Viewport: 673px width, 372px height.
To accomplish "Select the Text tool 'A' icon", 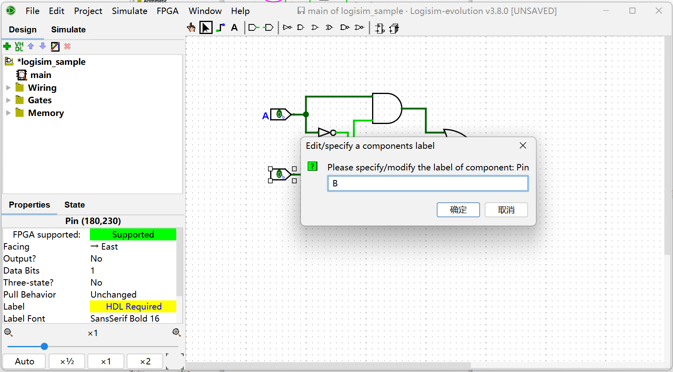I will pos(234,28).
